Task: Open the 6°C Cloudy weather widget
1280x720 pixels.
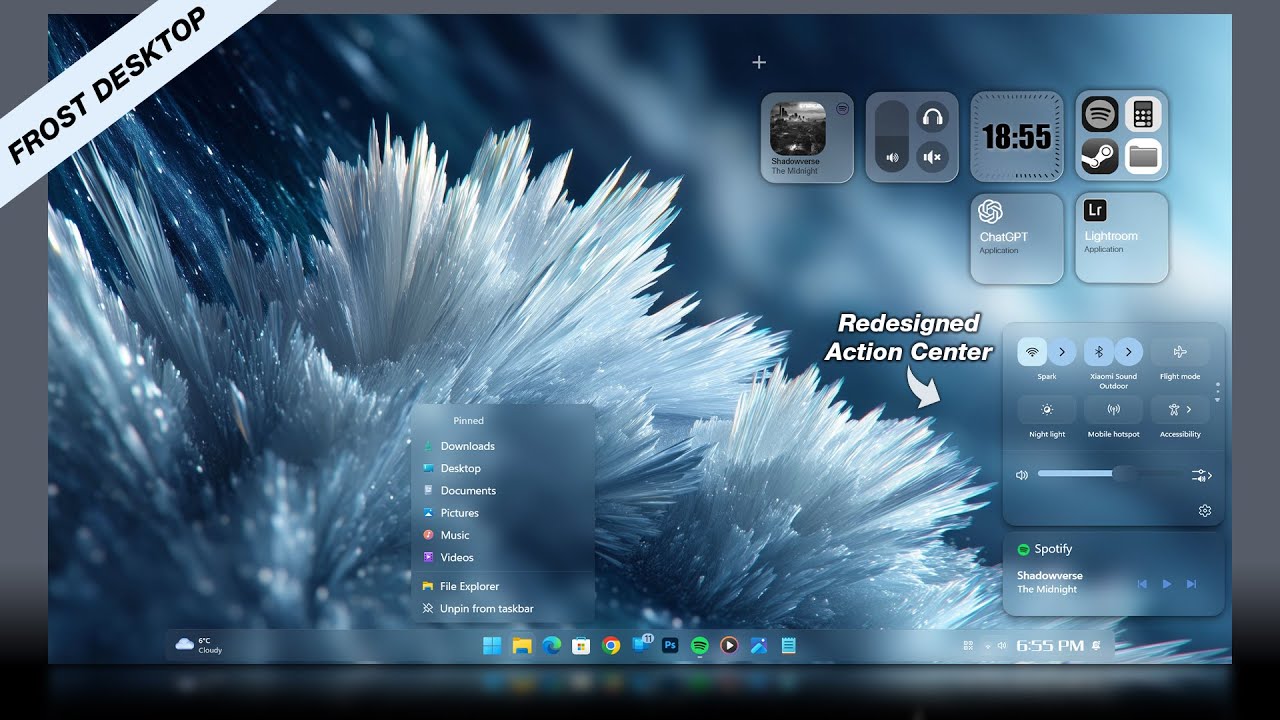Action: click(199, 645)
